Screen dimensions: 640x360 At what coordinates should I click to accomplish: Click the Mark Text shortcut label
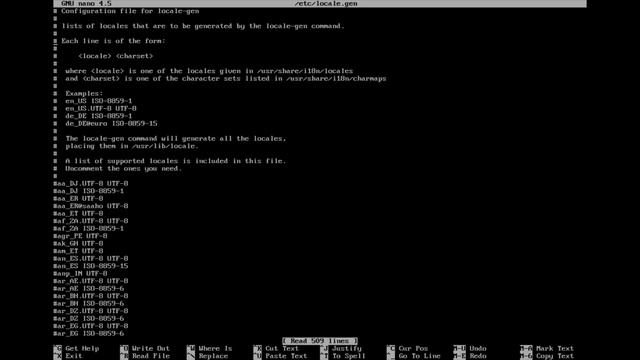tap(555, 349)
